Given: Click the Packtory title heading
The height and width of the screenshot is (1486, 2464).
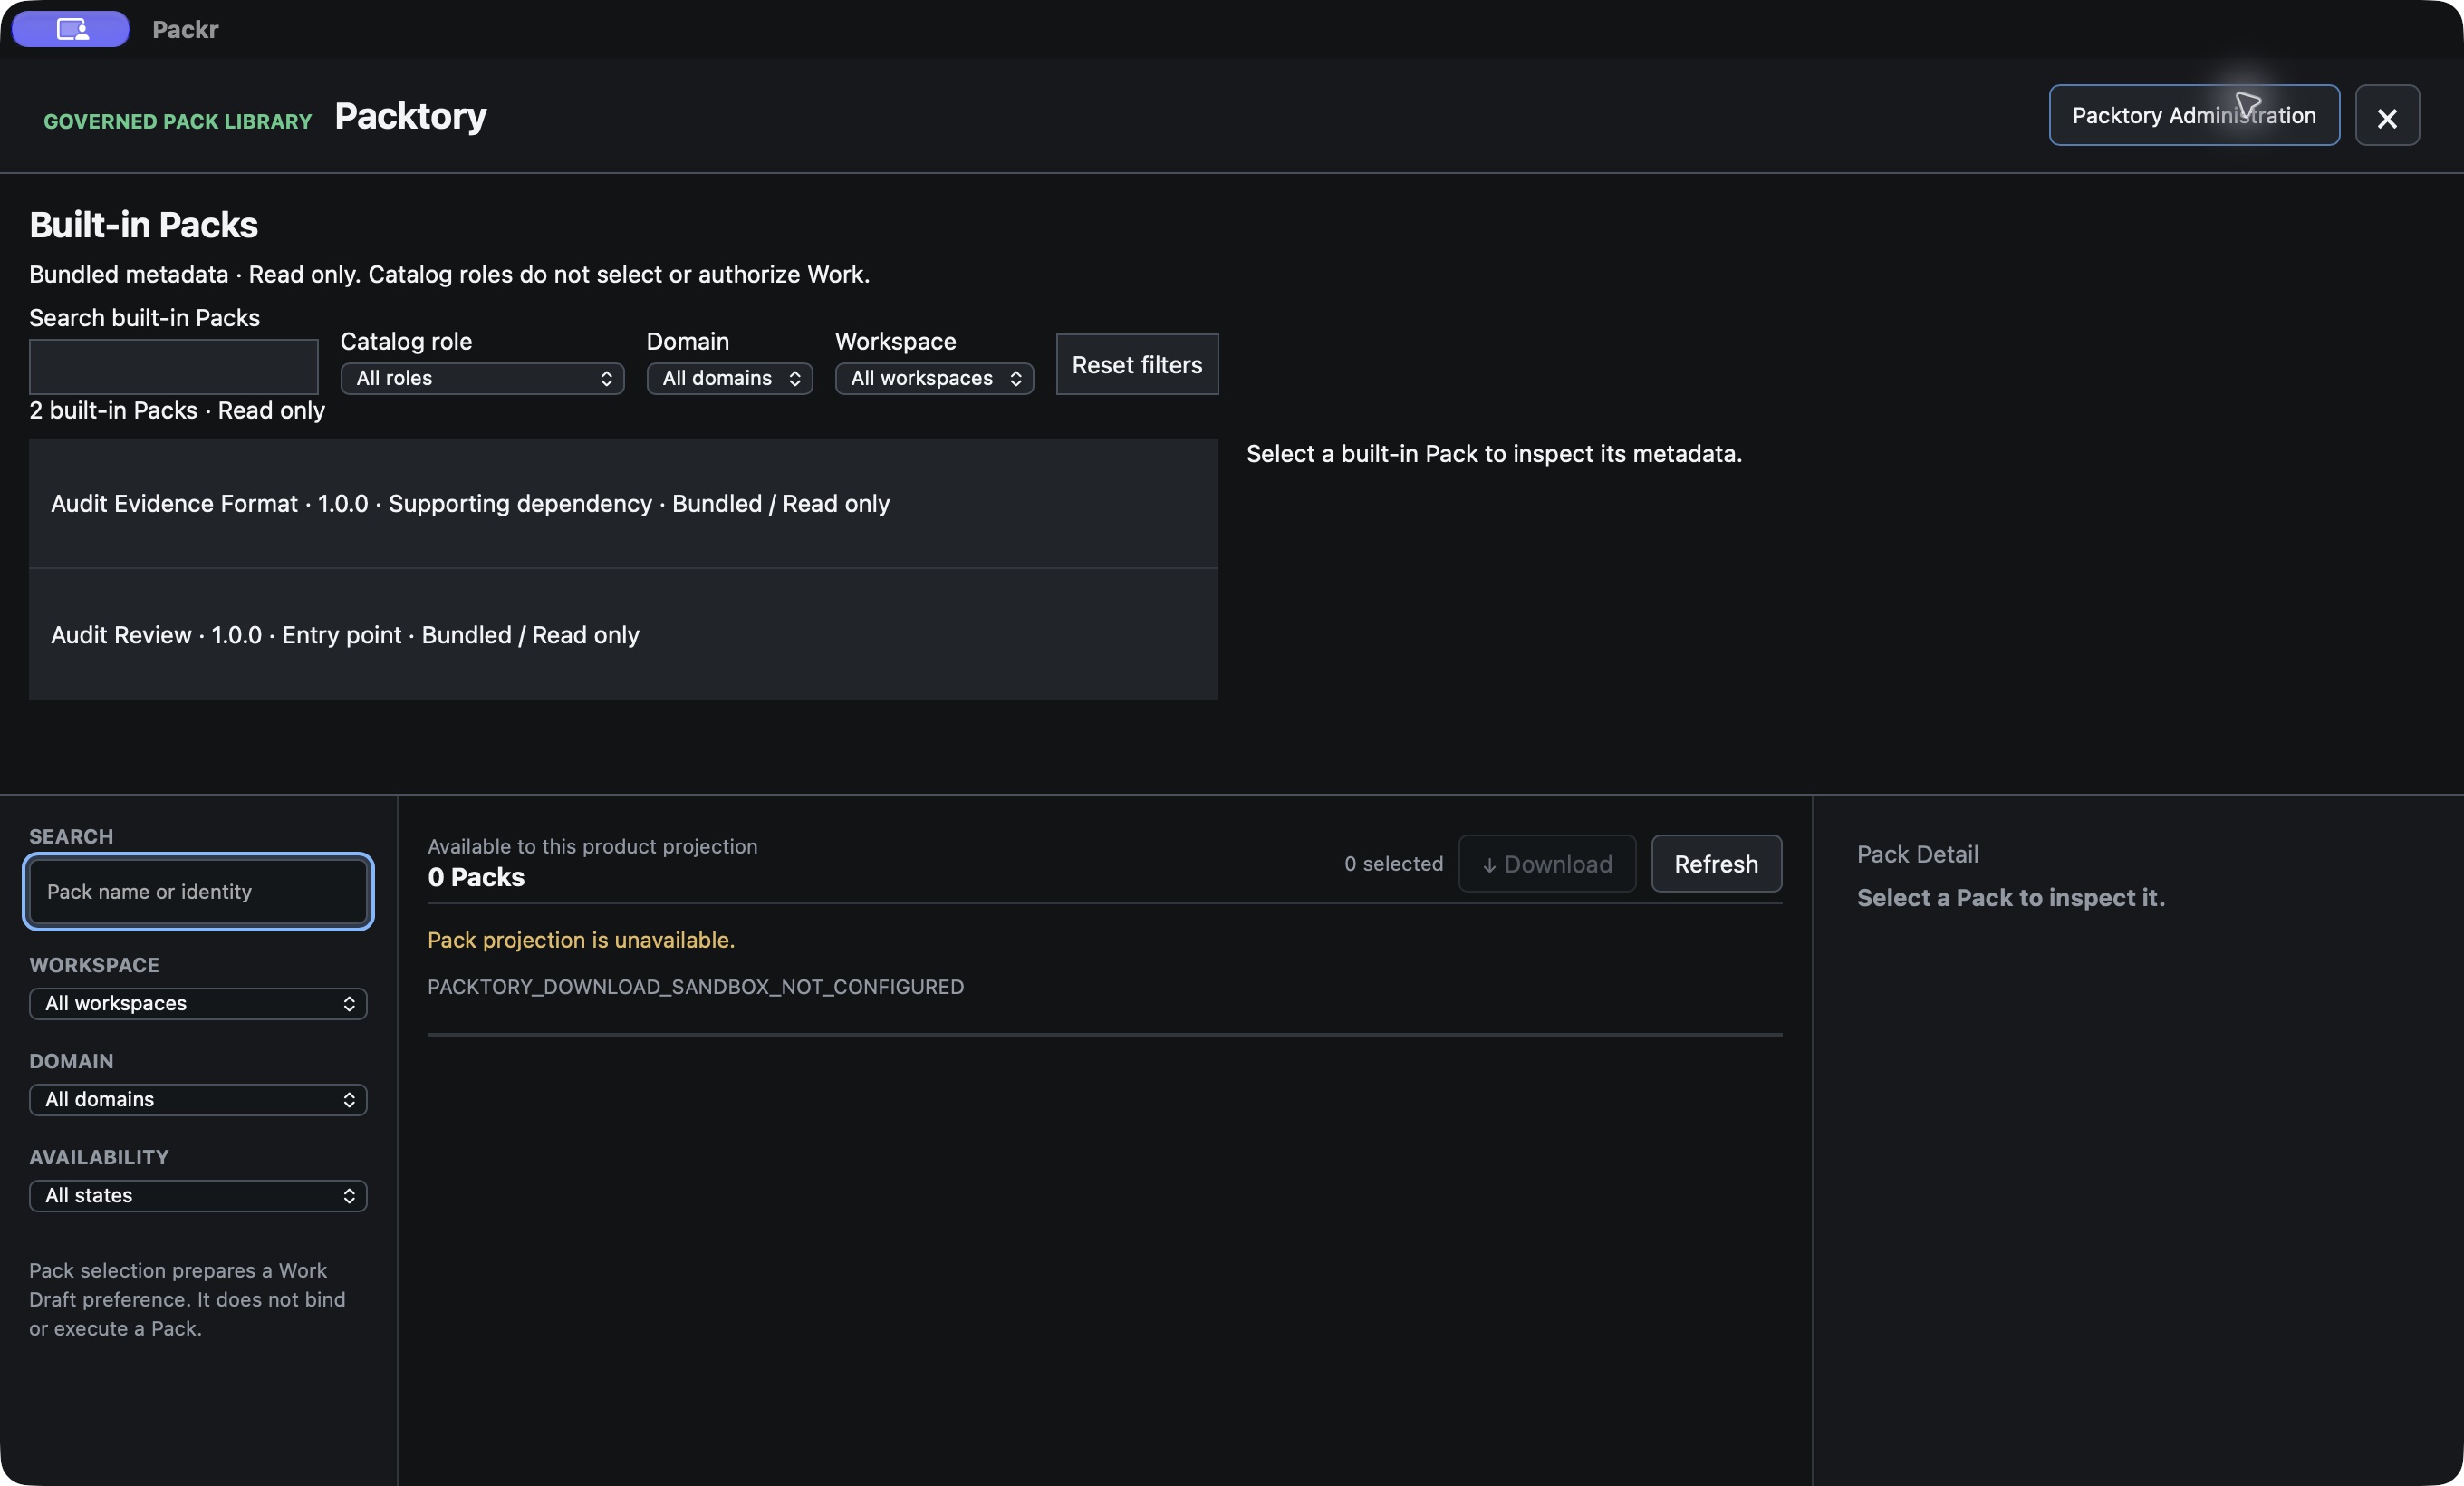Looking at the screenshot, I should click(x=411, y=116).
